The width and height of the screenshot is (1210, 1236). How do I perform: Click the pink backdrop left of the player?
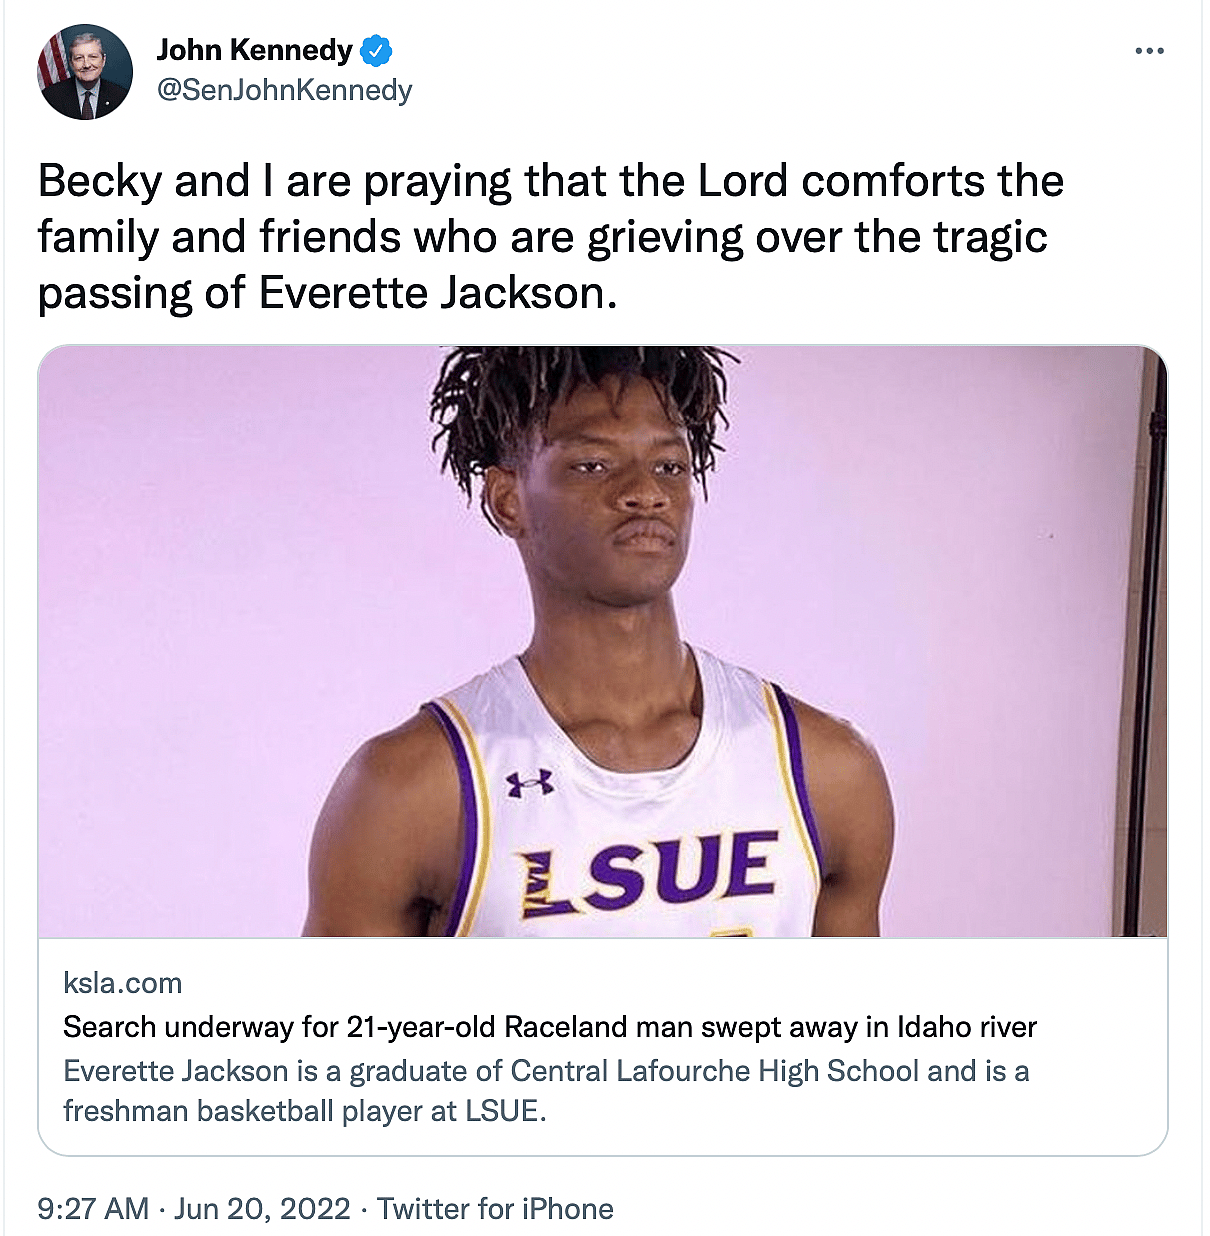click(x=220, y=600)
